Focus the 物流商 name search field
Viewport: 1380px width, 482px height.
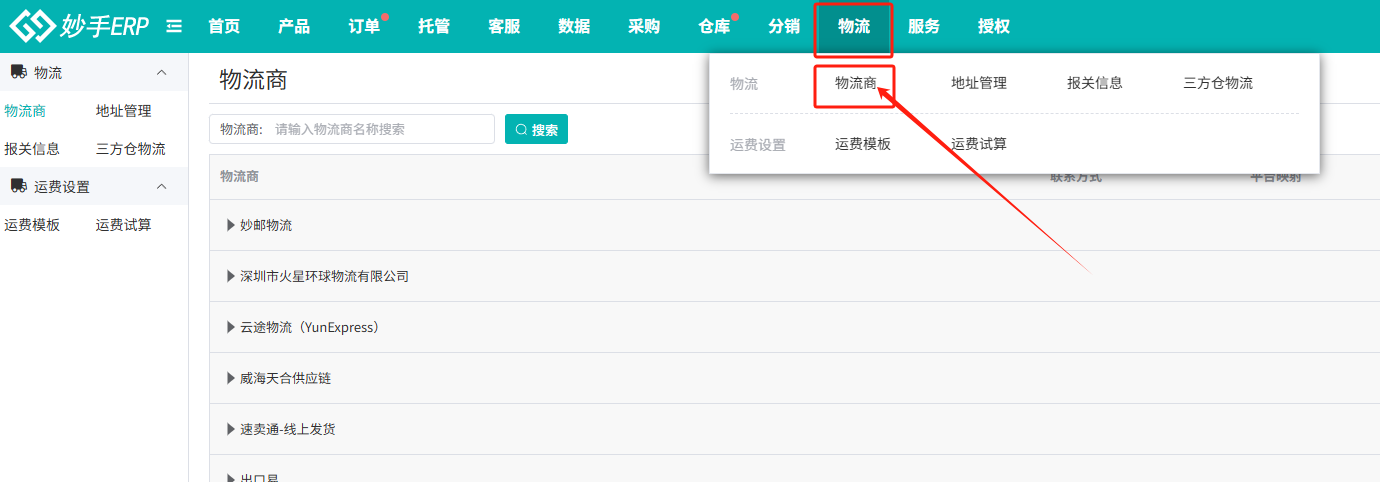[380, 129]
